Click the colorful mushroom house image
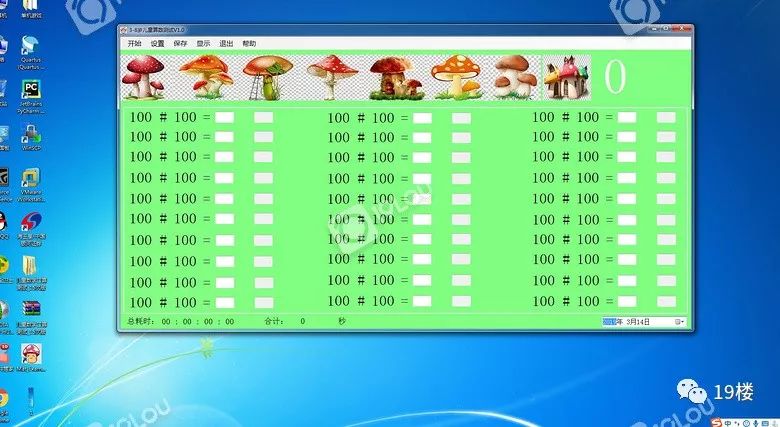Viewport: 780px width, 427px height. coord(567,77)
